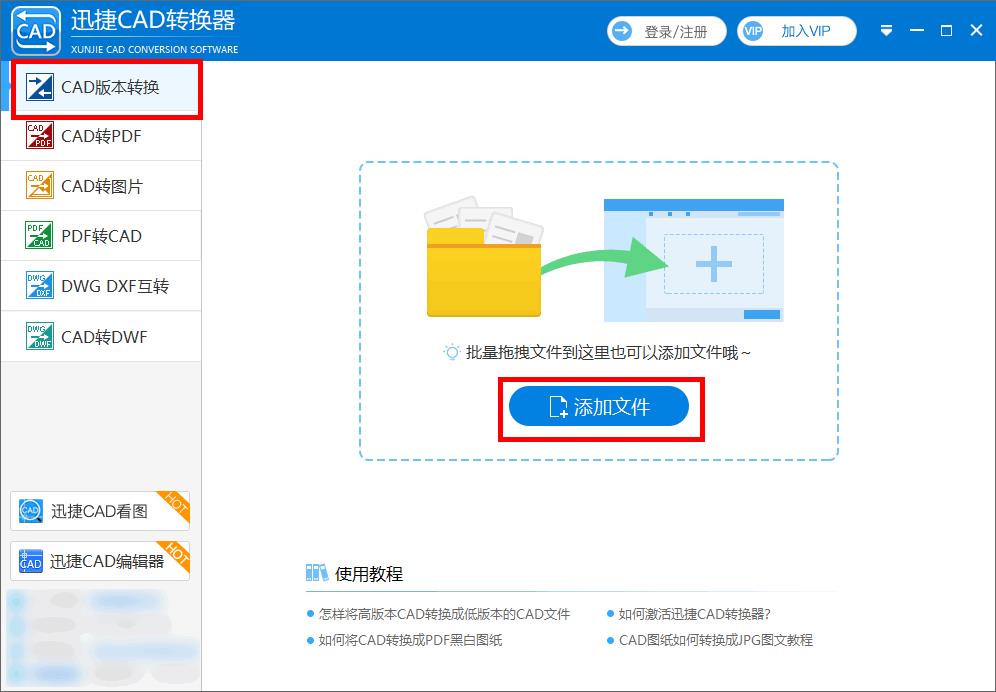Switch to CAD转图片 mode
This screenshot has height=692, width=996.
[x=101, y=186]
